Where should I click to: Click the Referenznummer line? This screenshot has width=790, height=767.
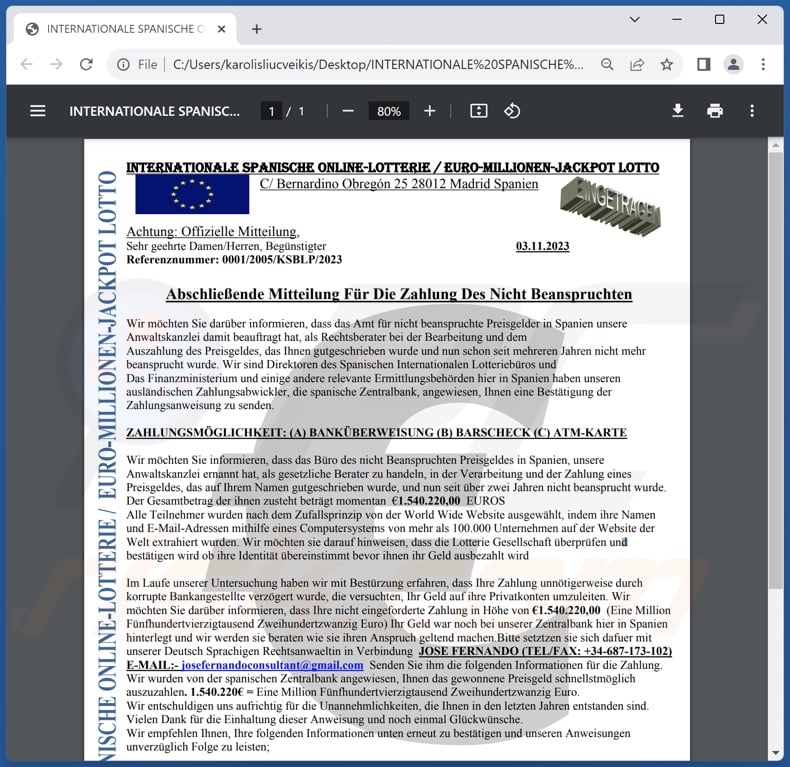234,260
